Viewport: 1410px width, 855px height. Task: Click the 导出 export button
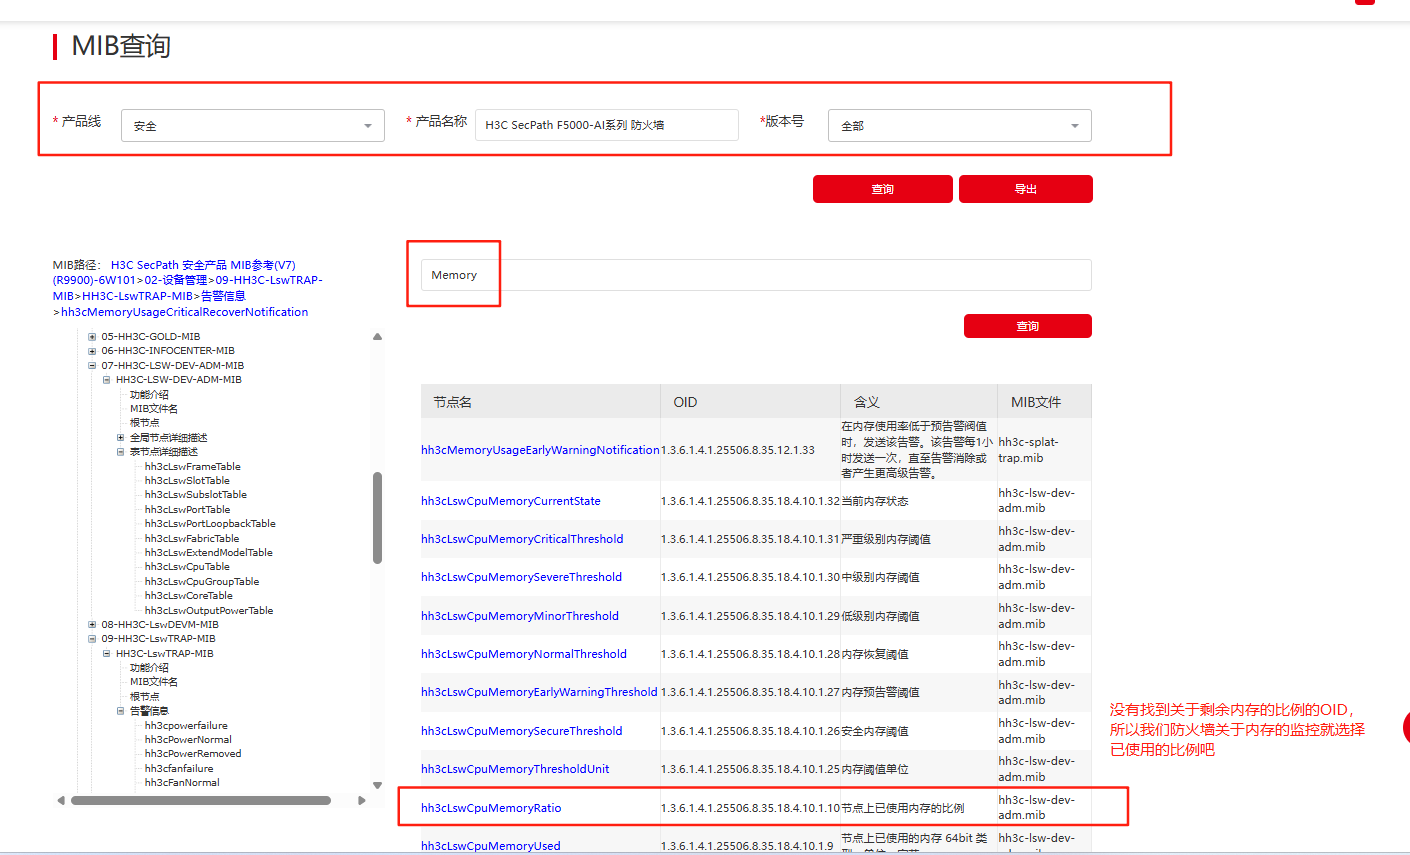tap(1025, 189)
